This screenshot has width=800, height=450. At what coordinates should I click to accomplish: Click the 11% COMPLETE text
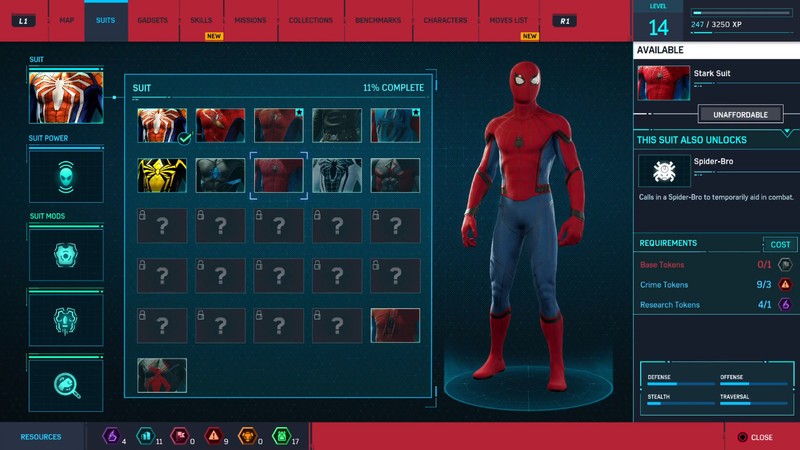point(393,88)
